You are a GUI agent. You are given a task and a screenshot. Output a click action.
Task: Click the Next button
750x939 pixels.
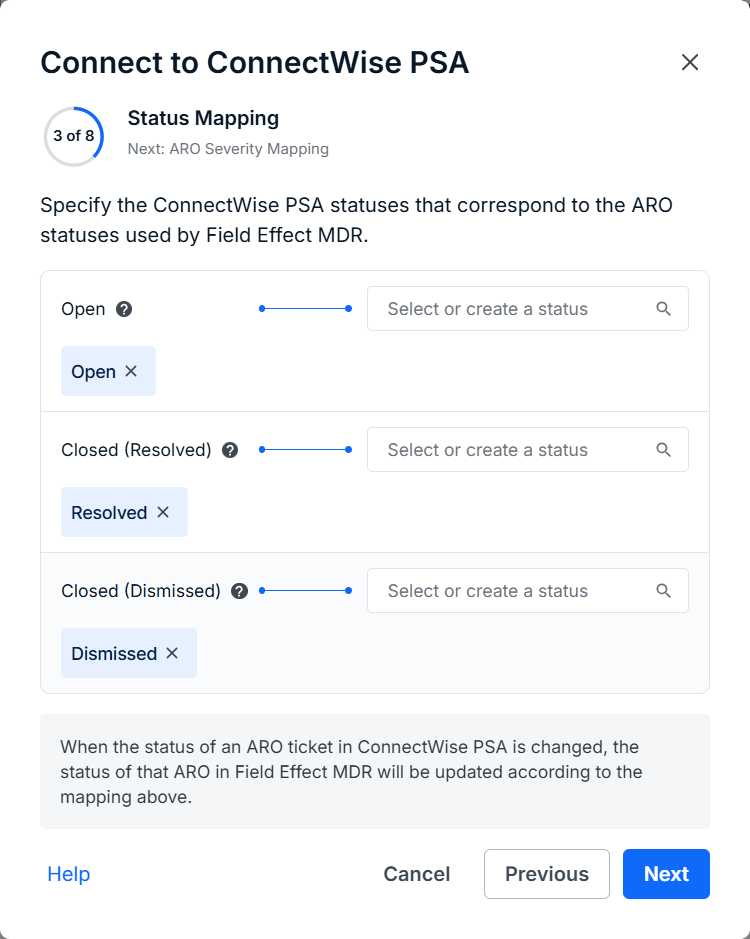point(666,874)
